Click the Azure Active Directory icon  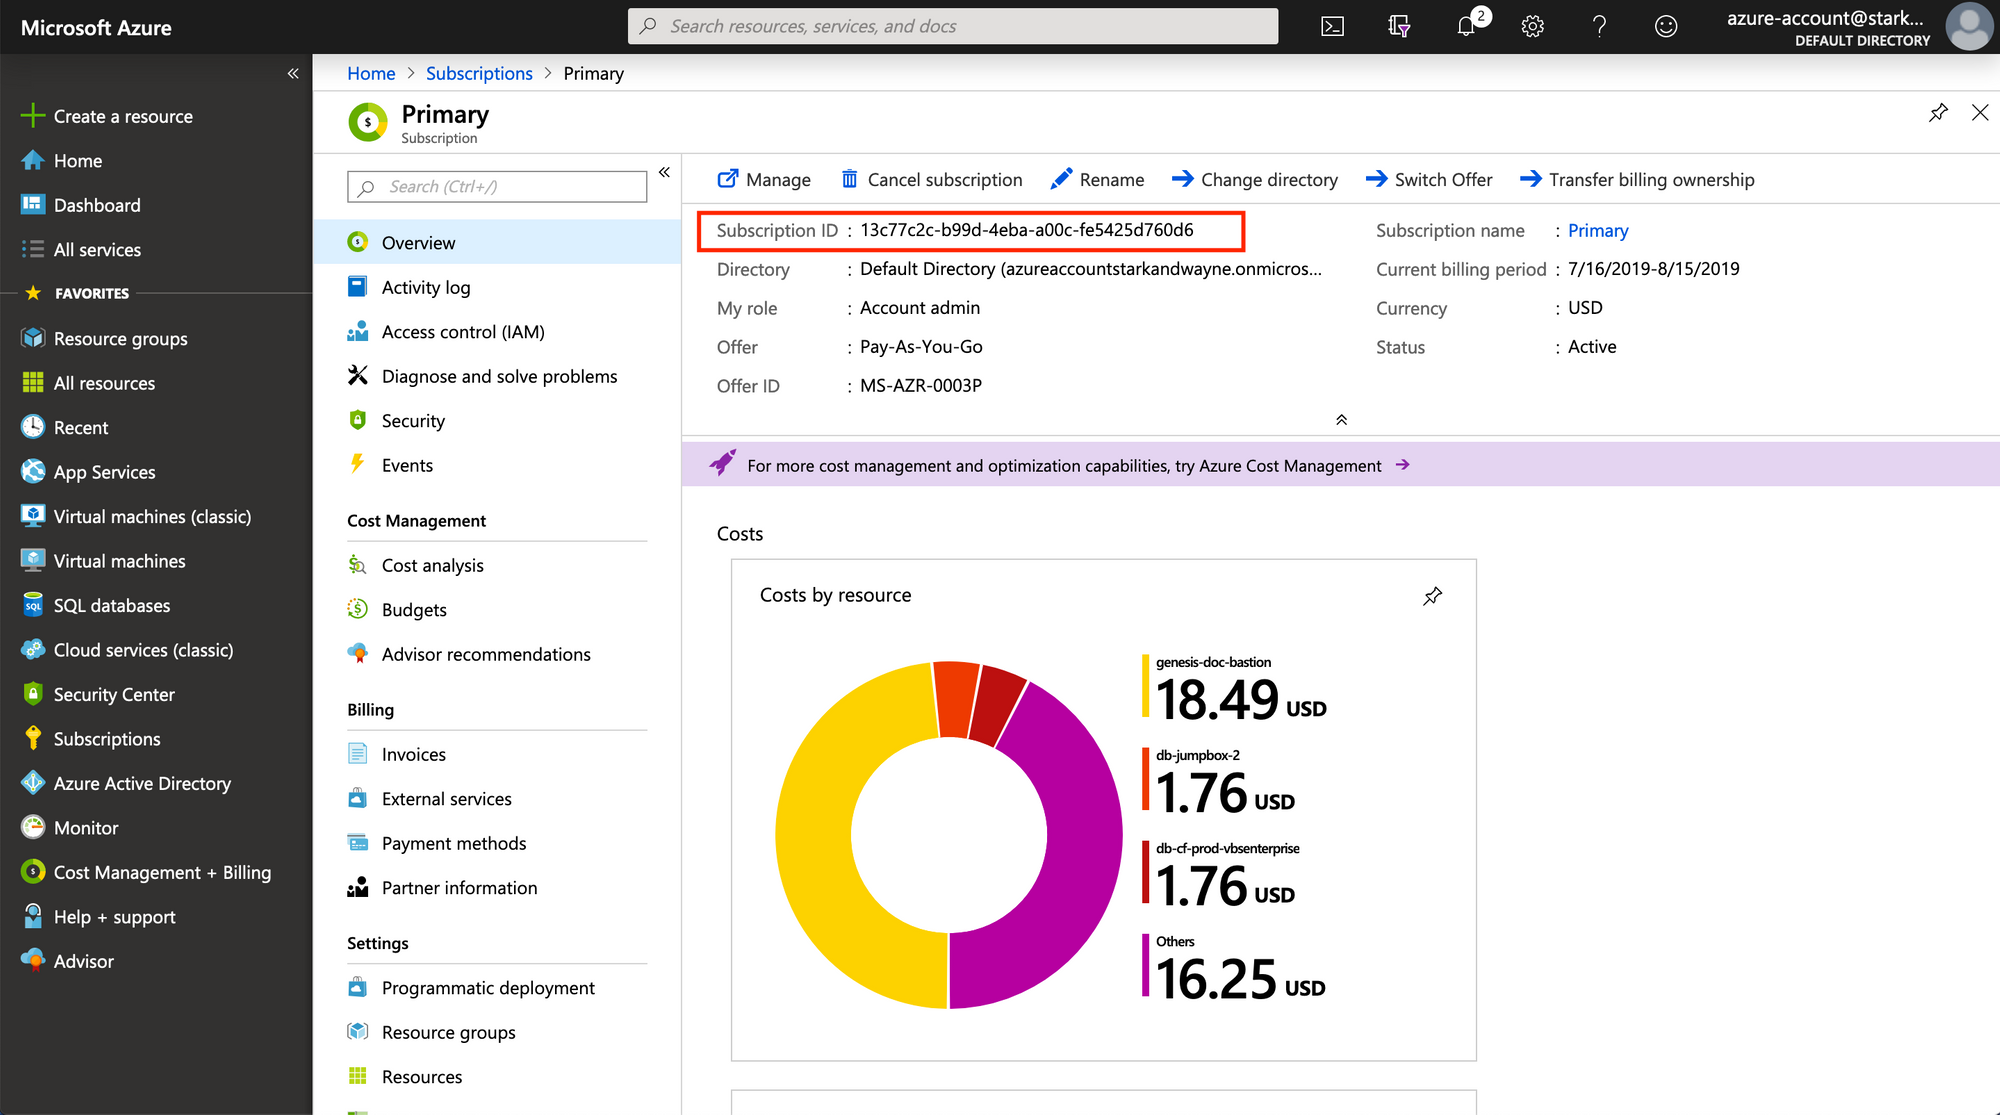pyautogui.click(x=33, y=783)
